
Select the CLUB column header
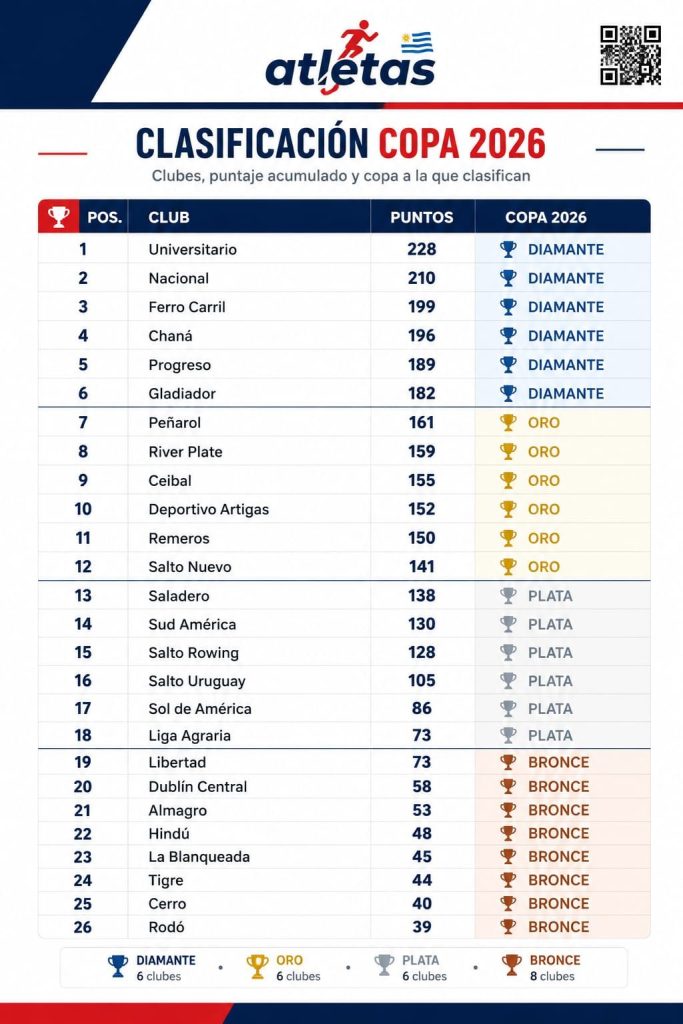click(x=169, y=217)
